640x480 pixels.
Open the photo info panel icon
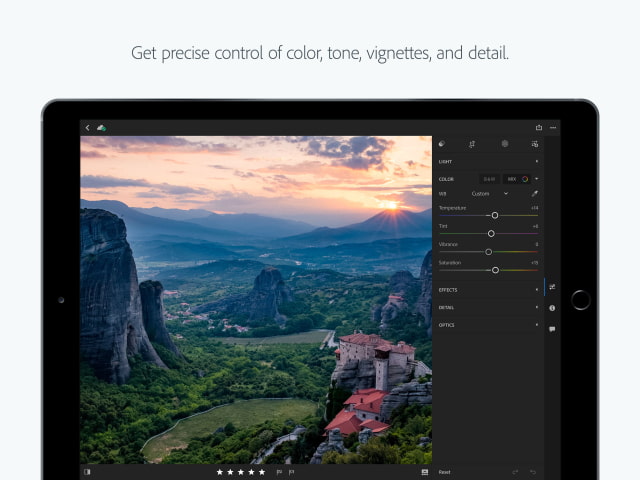point(552,308)
